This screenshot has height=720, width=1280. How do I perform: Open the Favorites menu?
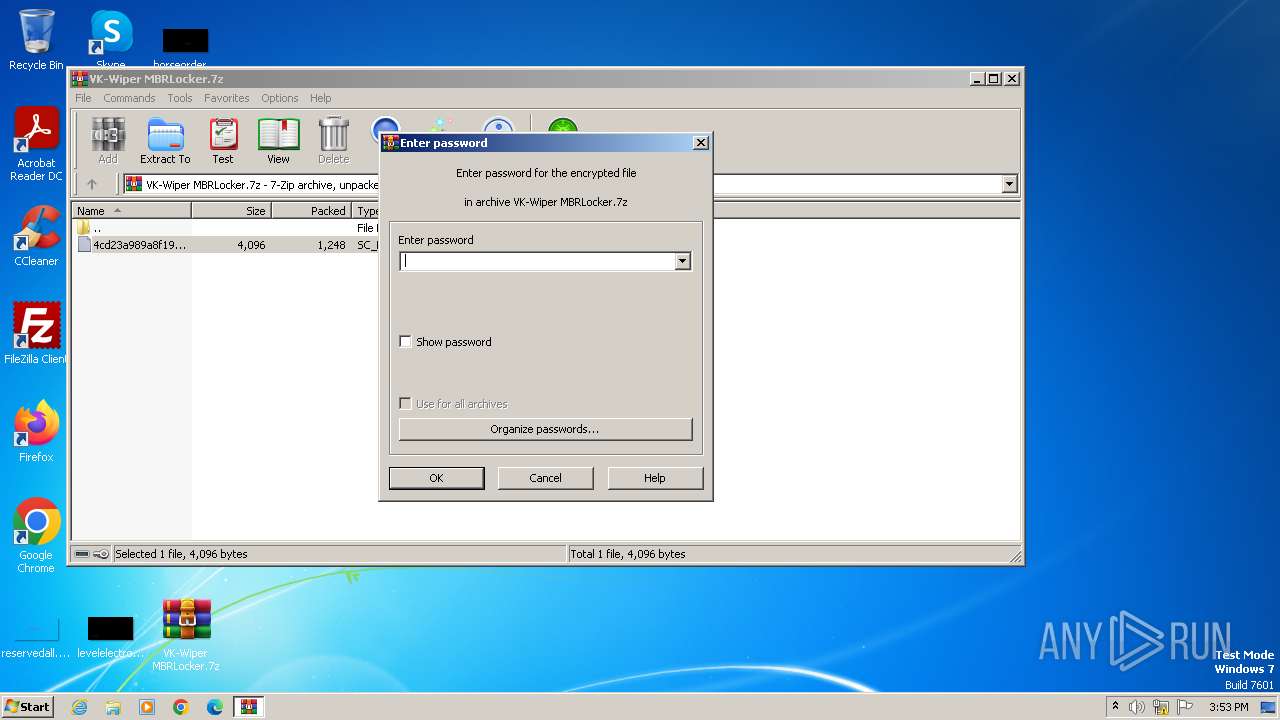(227, 98)
